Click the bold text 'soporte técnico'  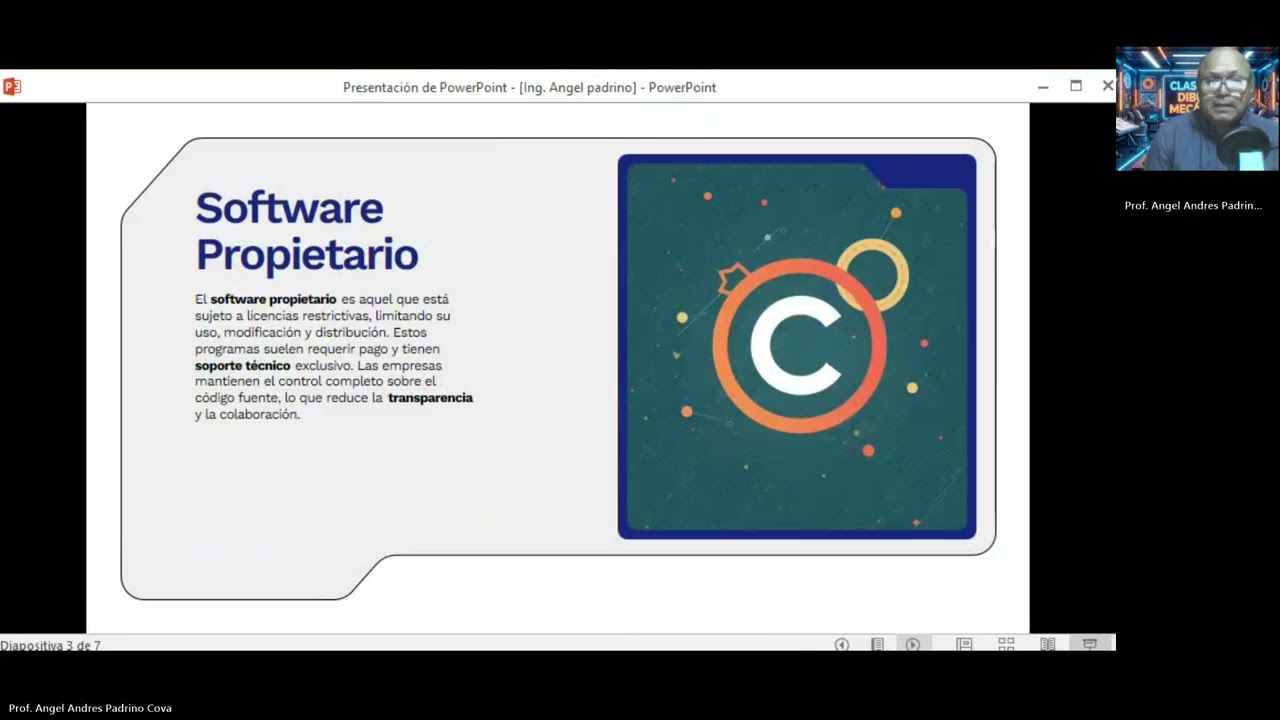coord(242,366)
